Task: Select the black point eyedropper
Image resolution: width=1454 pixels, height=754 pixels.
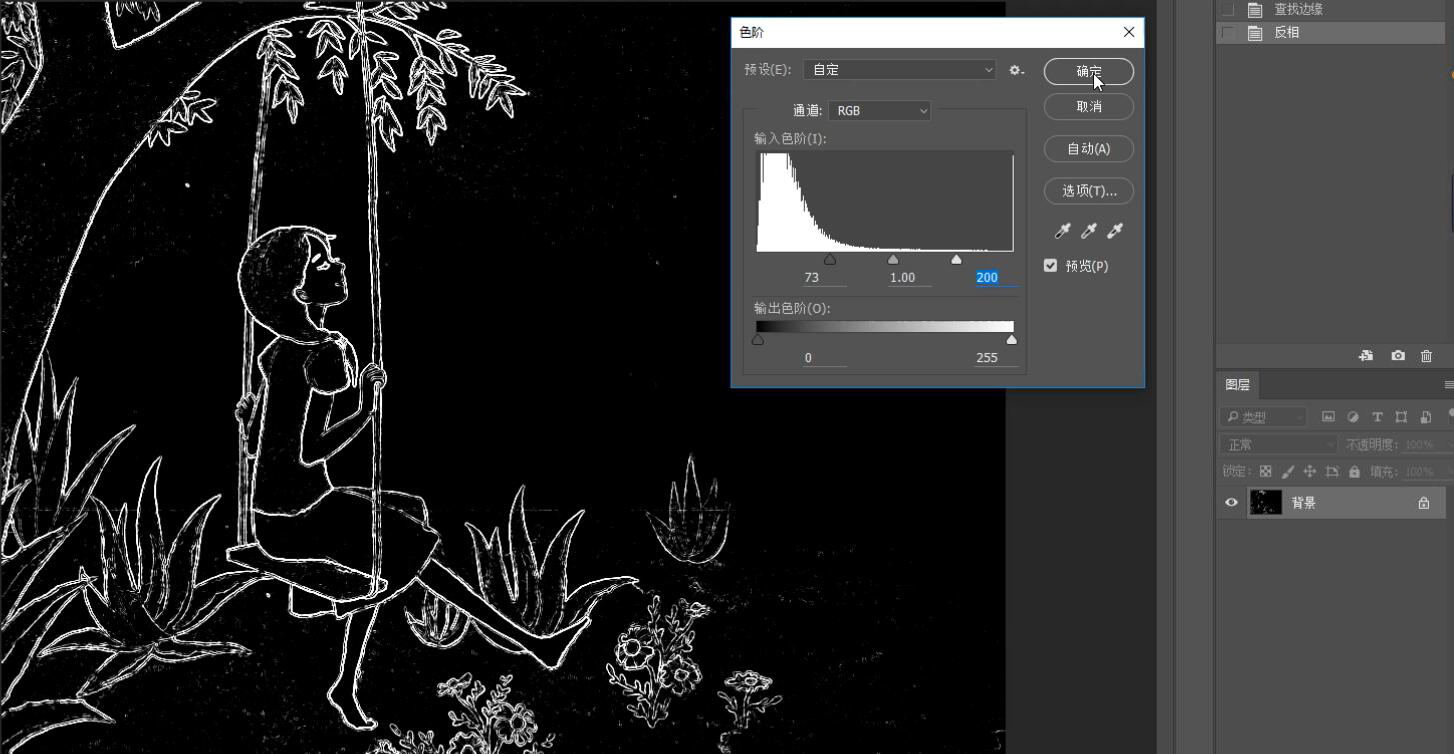Action: [x=1063, y=231]
